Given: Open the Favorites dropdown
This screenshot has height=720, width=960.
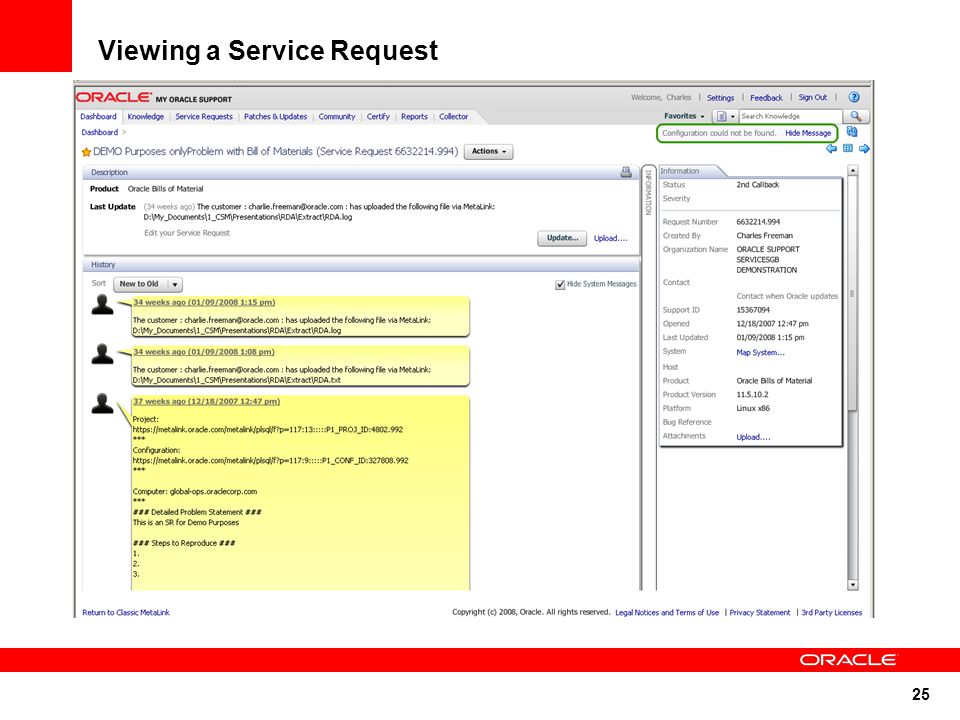Looking at the screenshot, I should [684, 116].
